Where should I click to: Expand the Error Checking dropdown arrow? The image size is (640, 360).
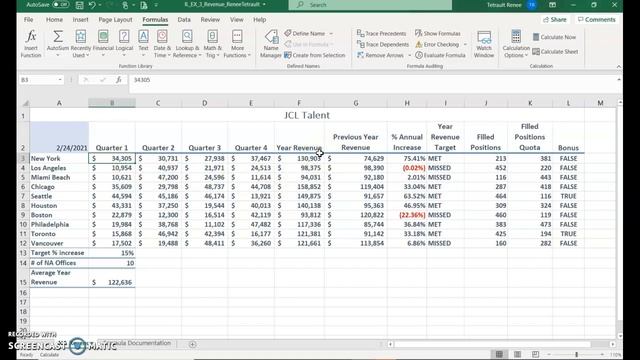point(465,44)
